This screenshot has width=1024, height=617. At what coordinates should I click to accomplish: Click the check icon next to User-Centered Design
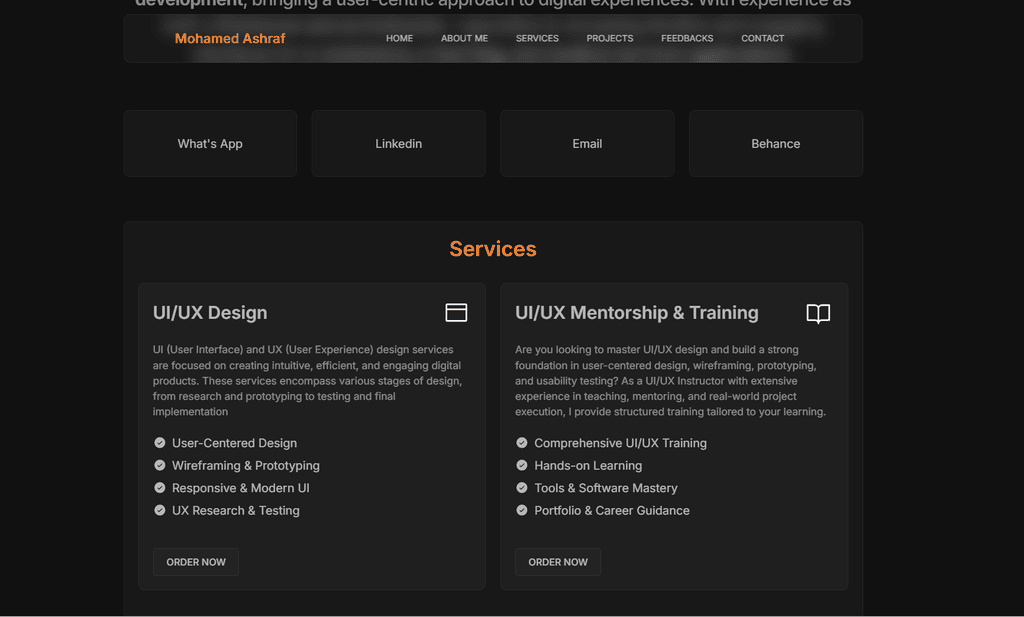pos(159,443)
